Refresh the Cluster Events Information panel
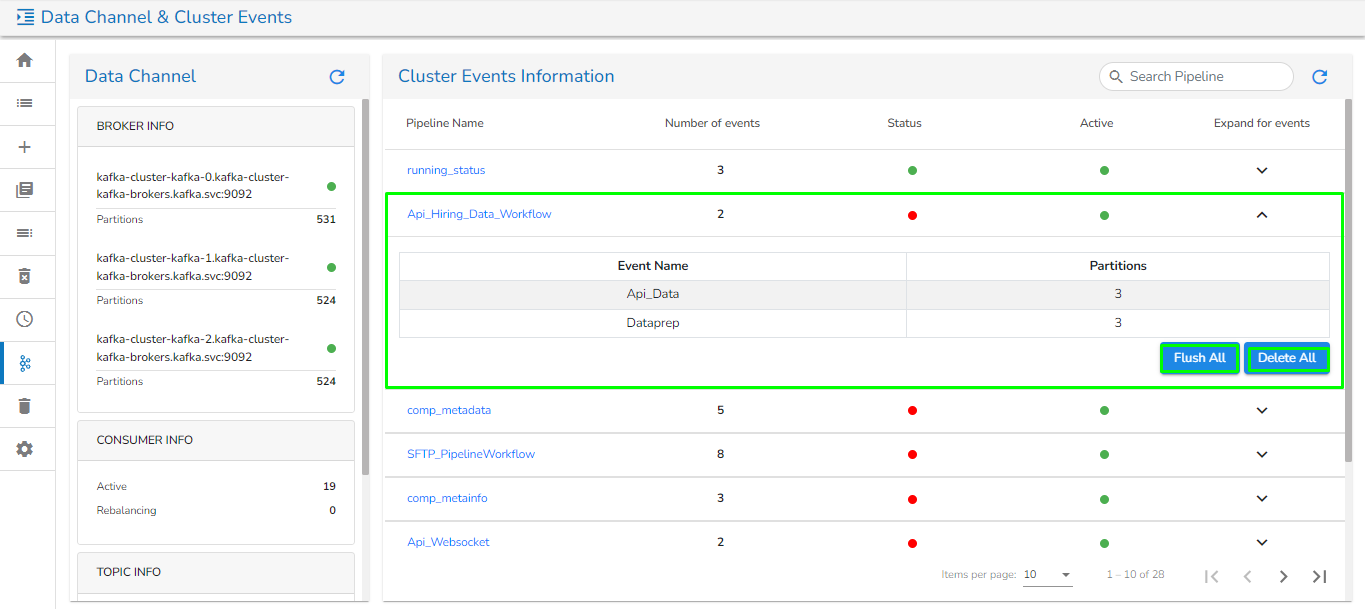This screenshot has height=609, width=1365. point(1319,77)
